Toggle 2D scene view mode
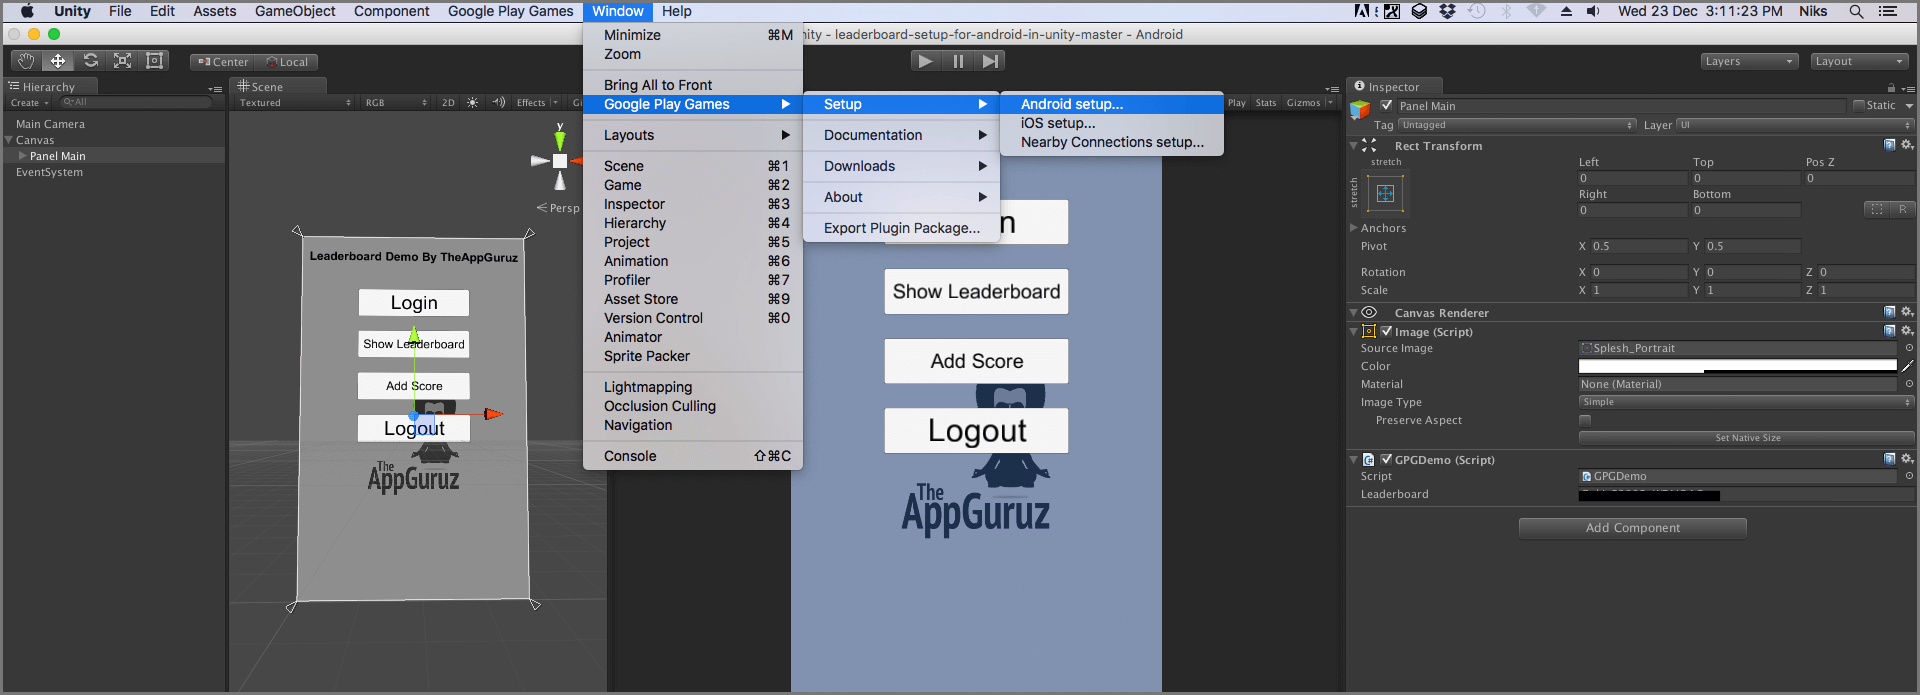The height and width of the screenshot is (695, 1920). tap(448, 103)
